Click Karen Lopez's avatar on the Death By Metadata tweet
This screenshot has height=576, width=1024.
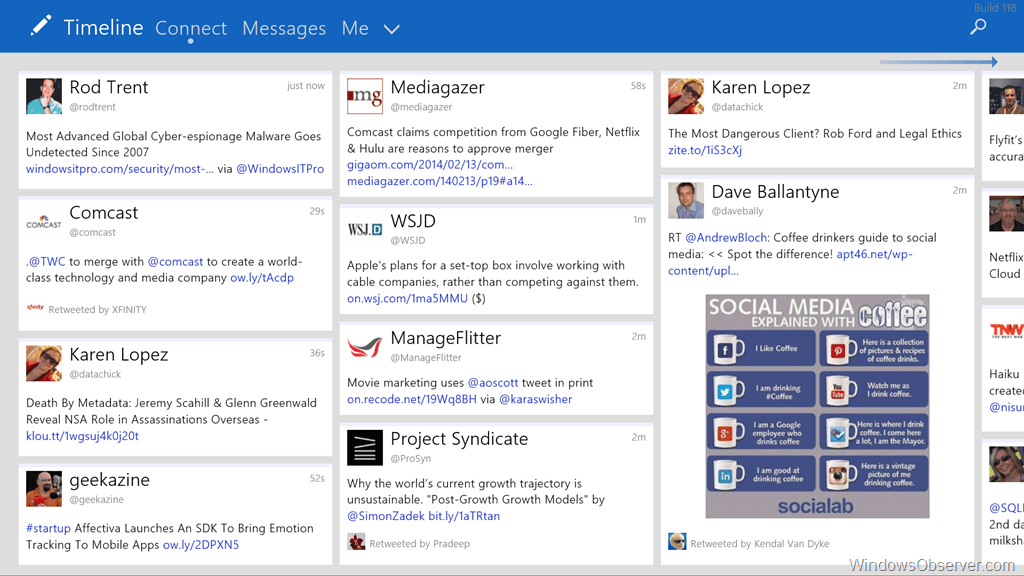44,363
